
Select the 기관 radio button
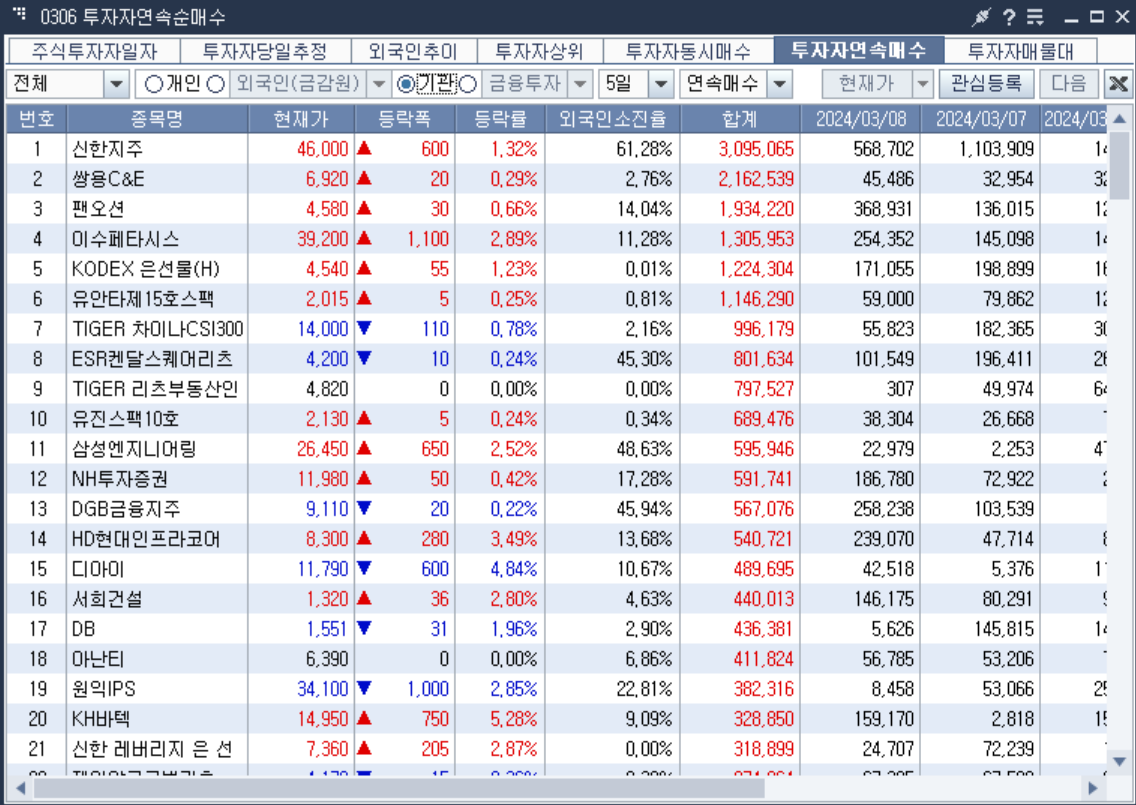406,84
